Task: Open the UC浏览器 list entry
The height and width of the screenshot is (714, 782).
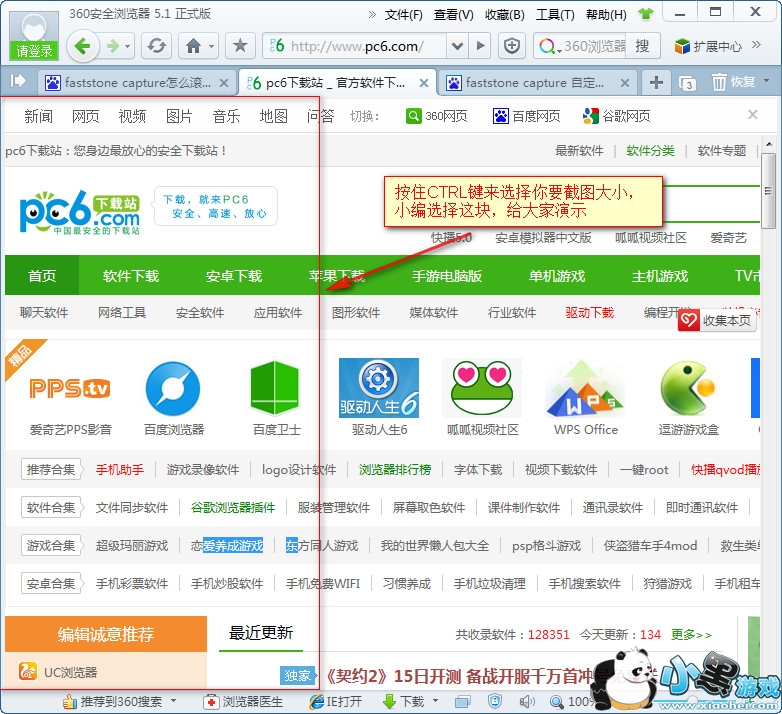Action: coord(70,672)
